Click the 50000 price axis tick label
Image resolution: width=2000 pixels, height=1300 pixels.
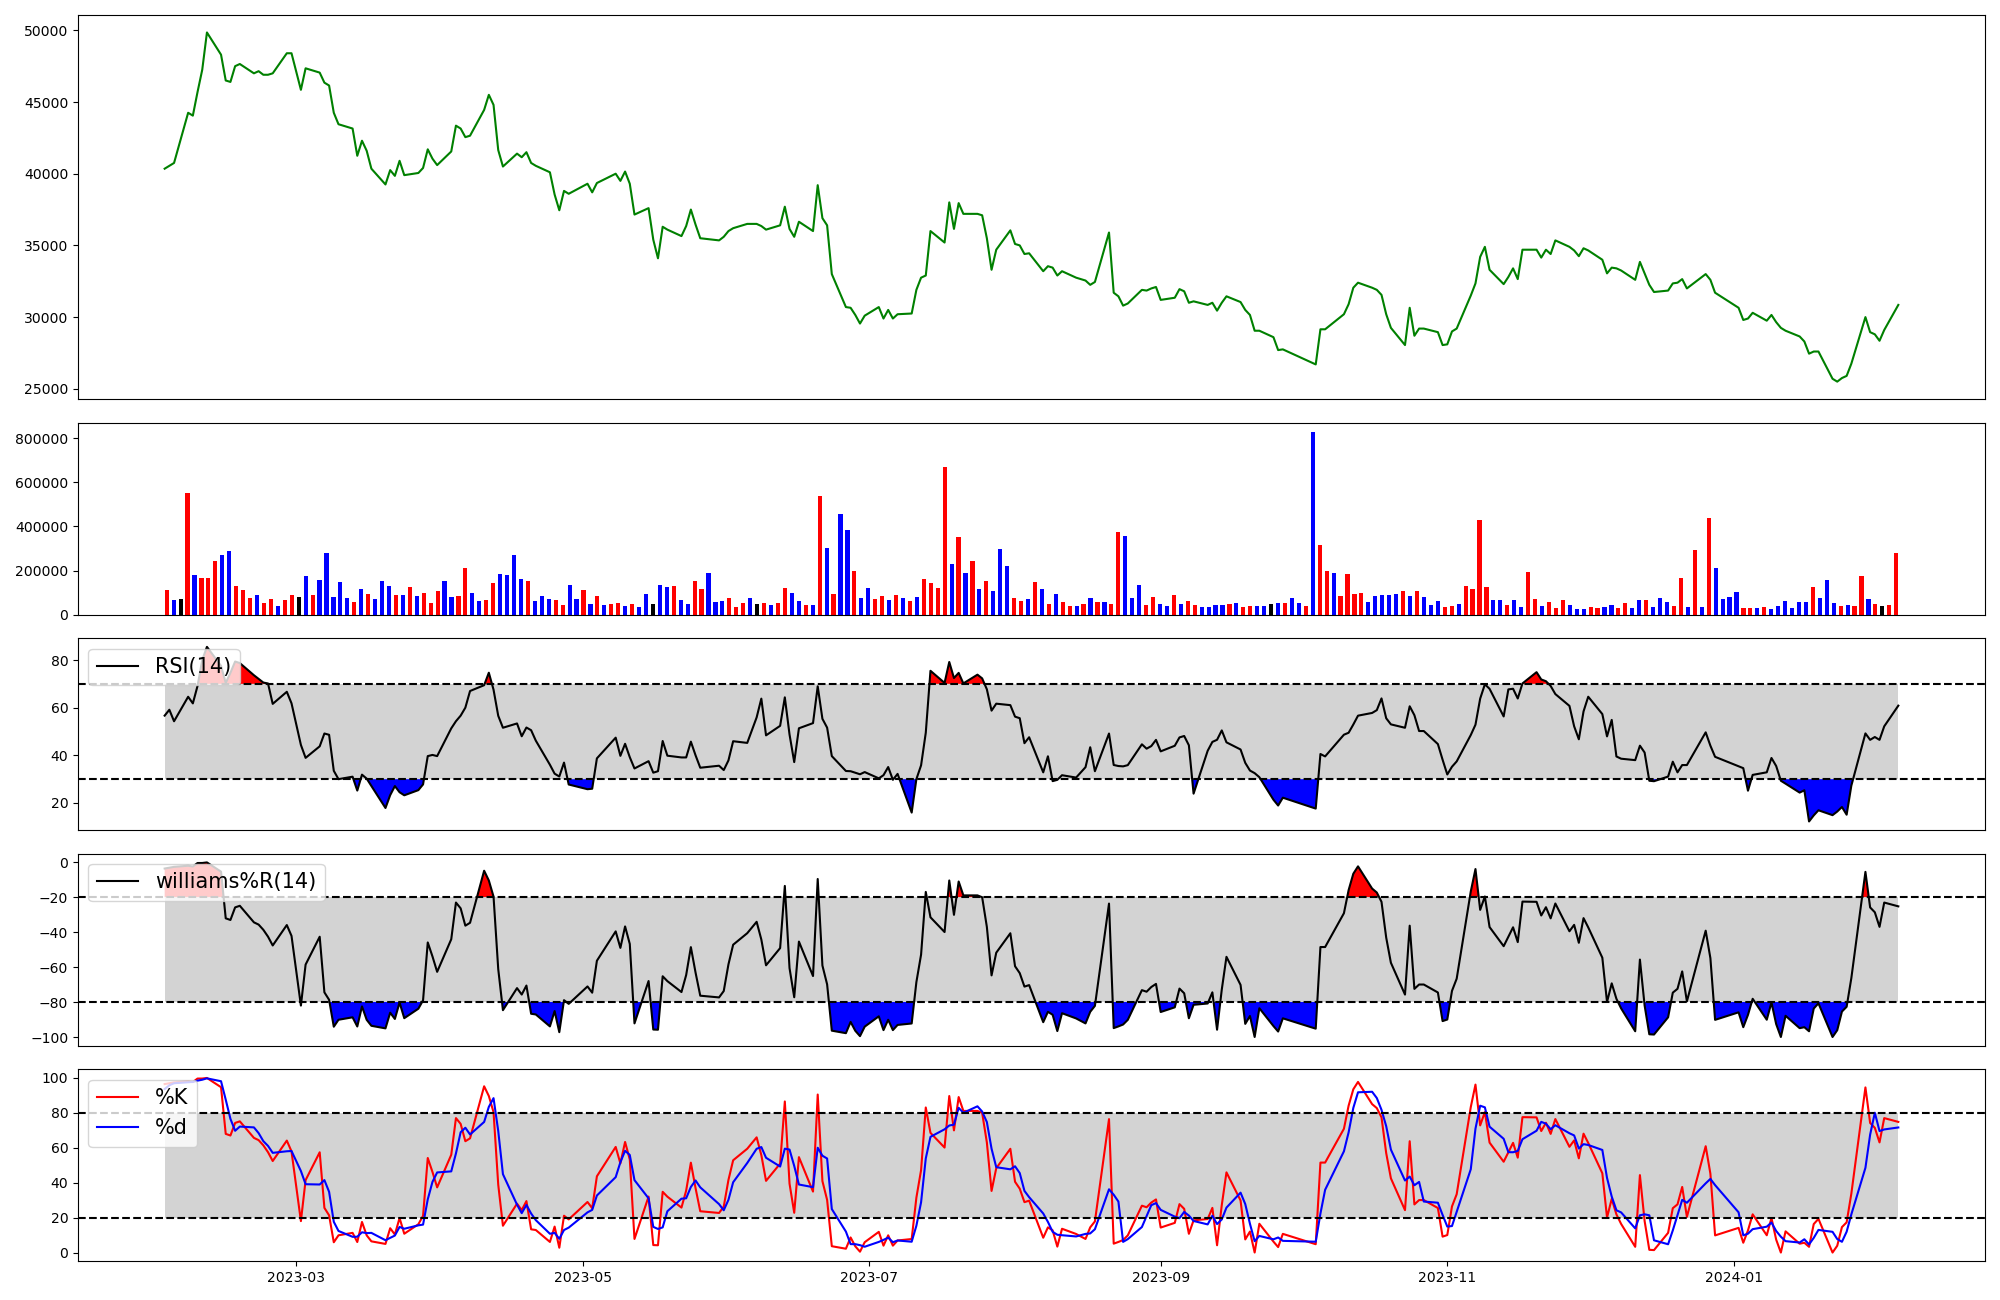(45, 31)
